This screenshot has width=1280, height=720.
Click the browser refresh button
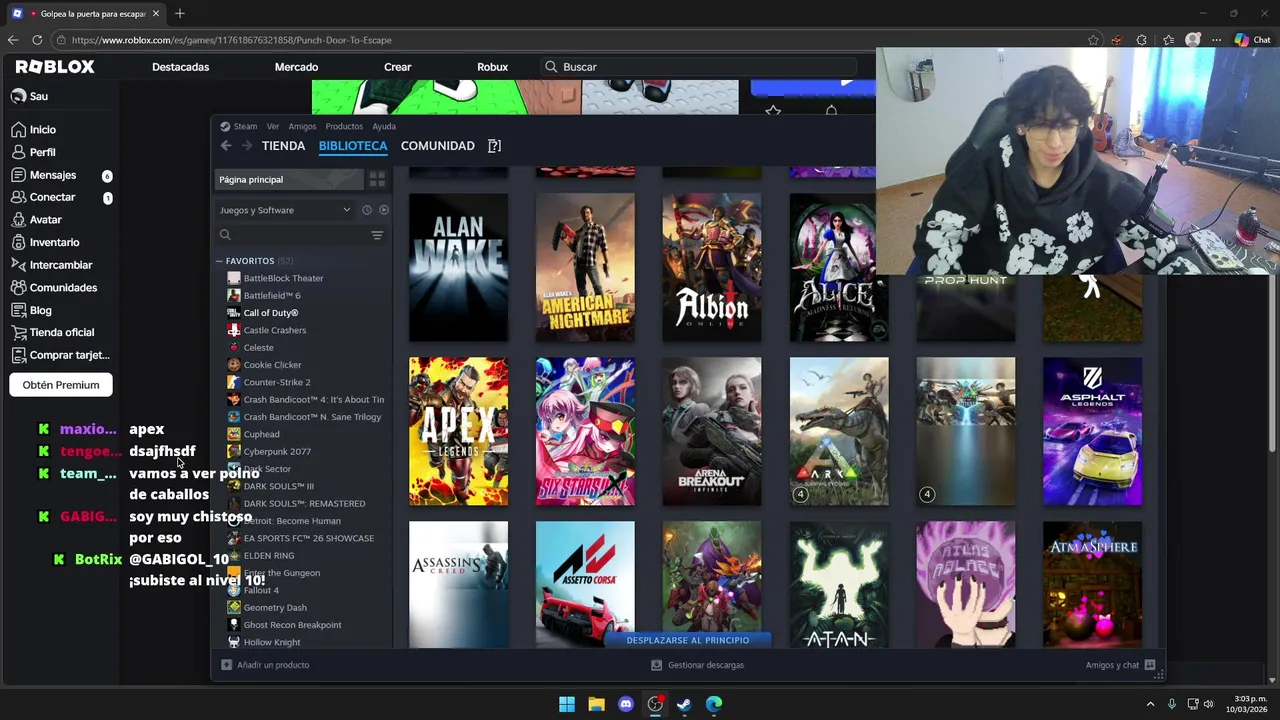[x=37, y=40]
